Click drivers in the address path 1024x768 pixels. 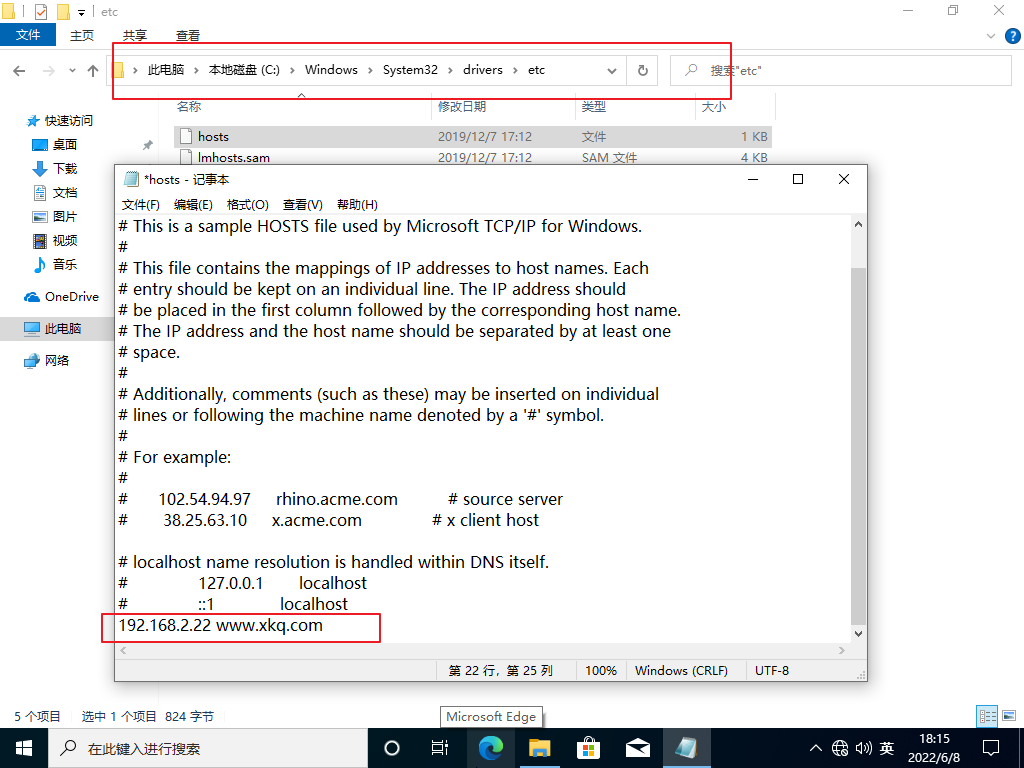tap(483, 70)
